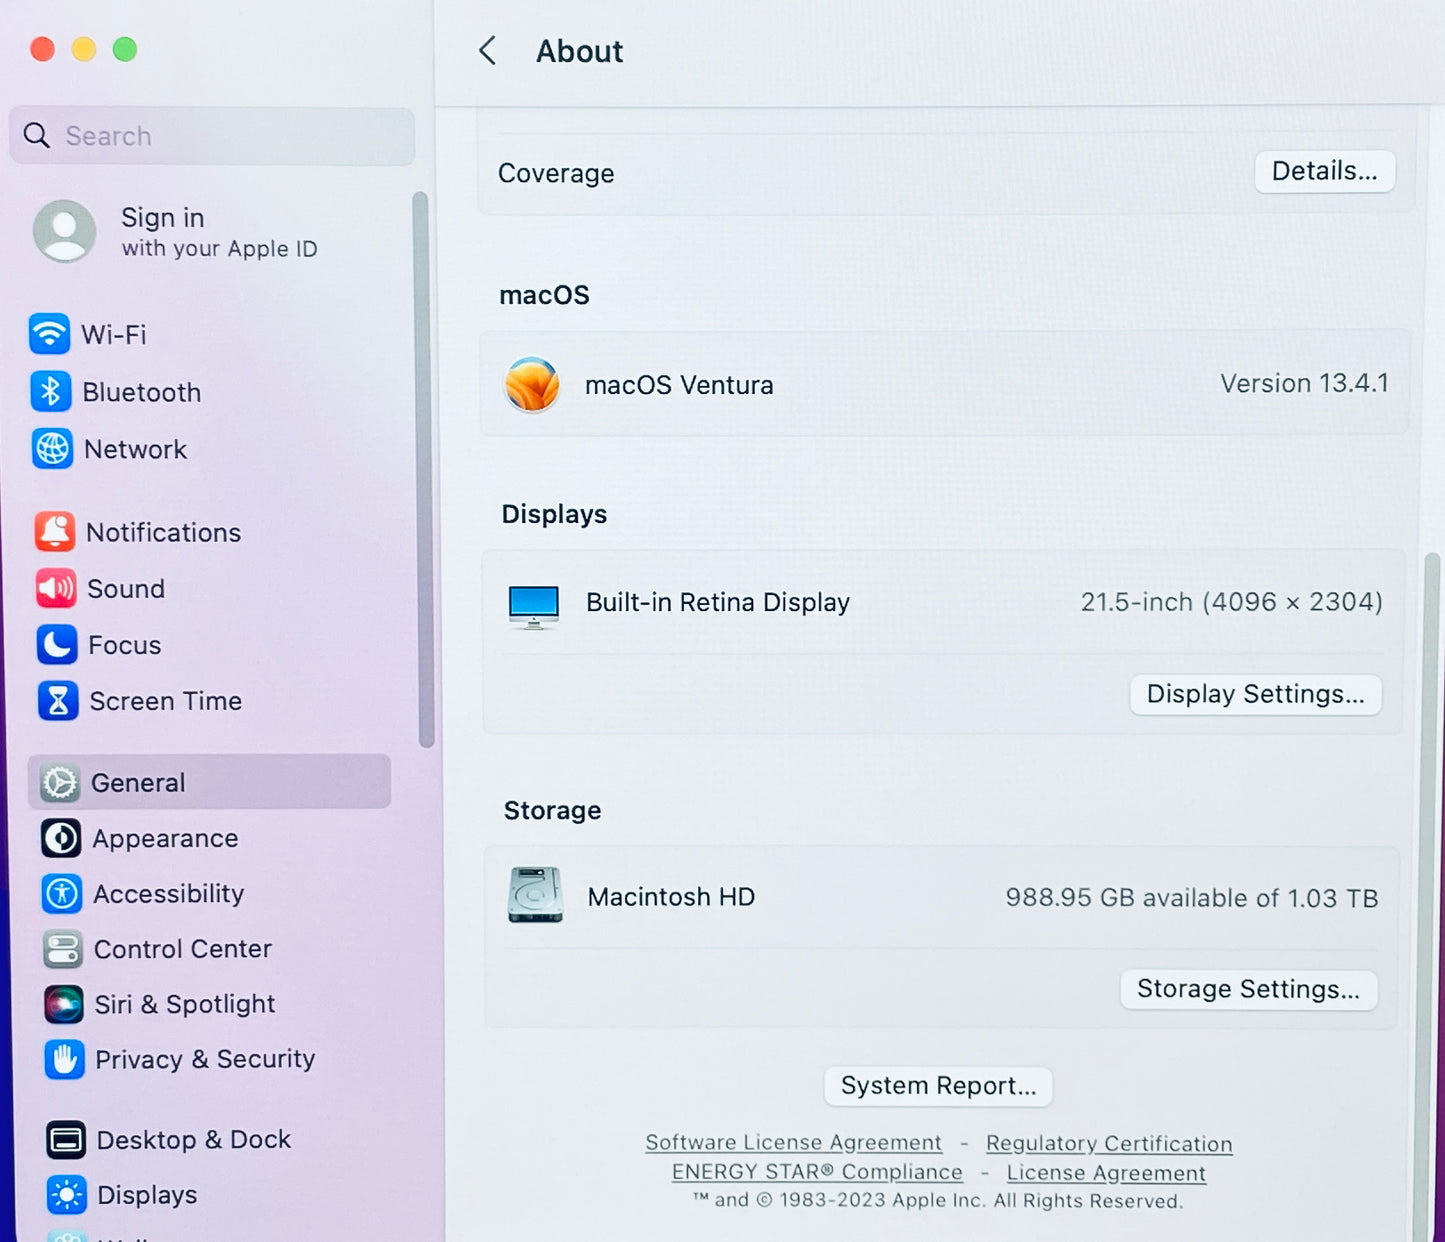Open the Focus label
Screen dimensions: 1445x1242
(x=125, y=645)
